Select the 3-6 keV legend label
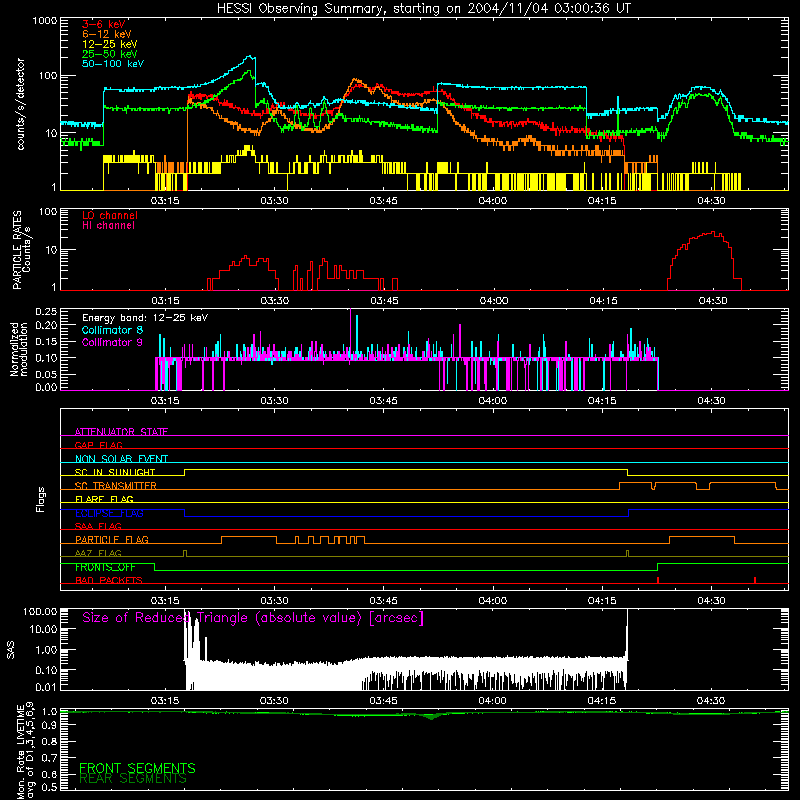 104,24
